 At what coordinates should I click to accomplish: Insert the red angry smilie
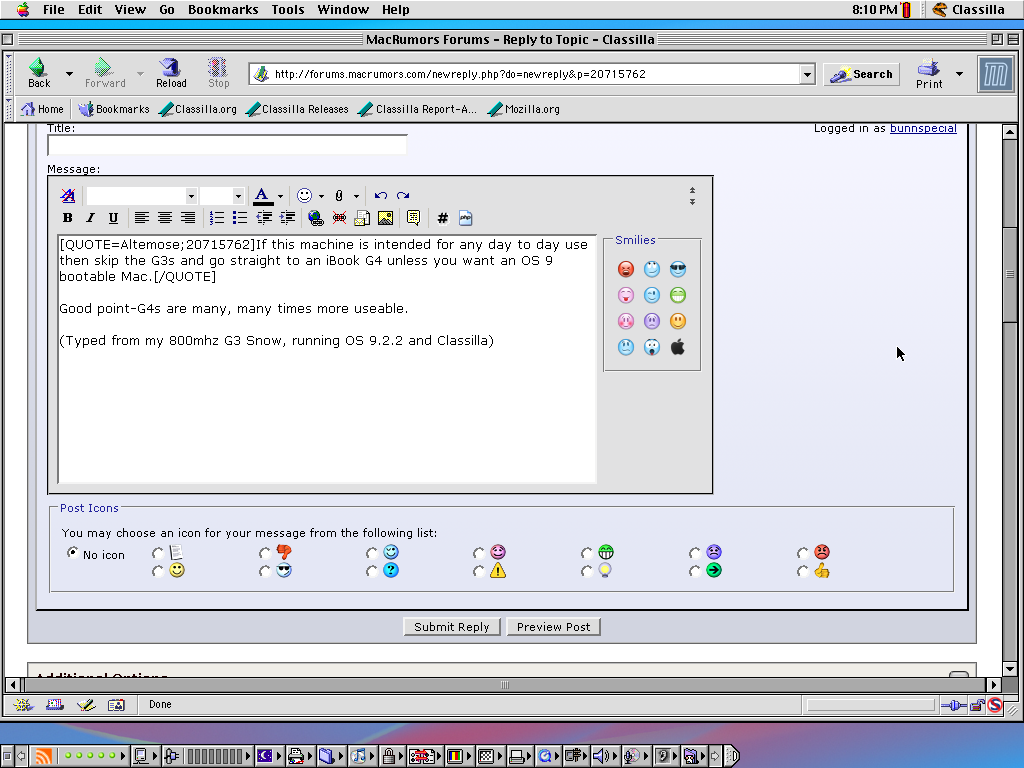coord(626,269)
